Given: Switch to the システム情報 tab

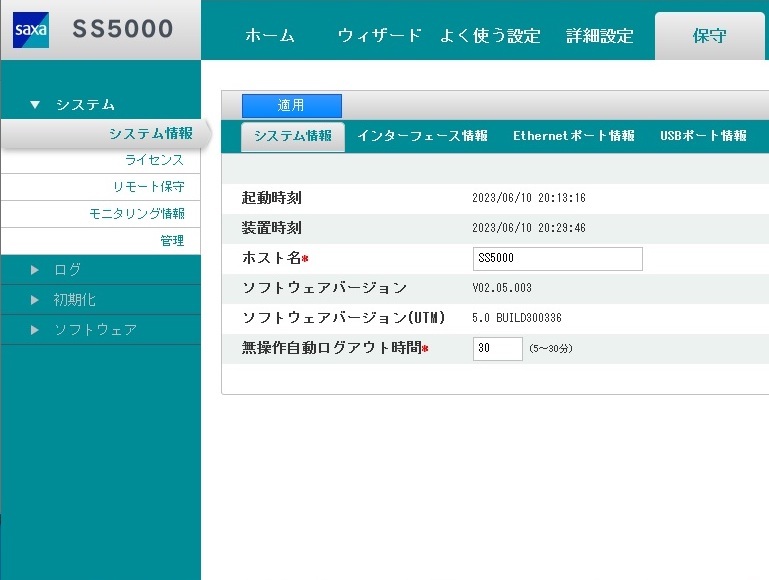Looking at the screenshot, I should click(x=293, y=136).
